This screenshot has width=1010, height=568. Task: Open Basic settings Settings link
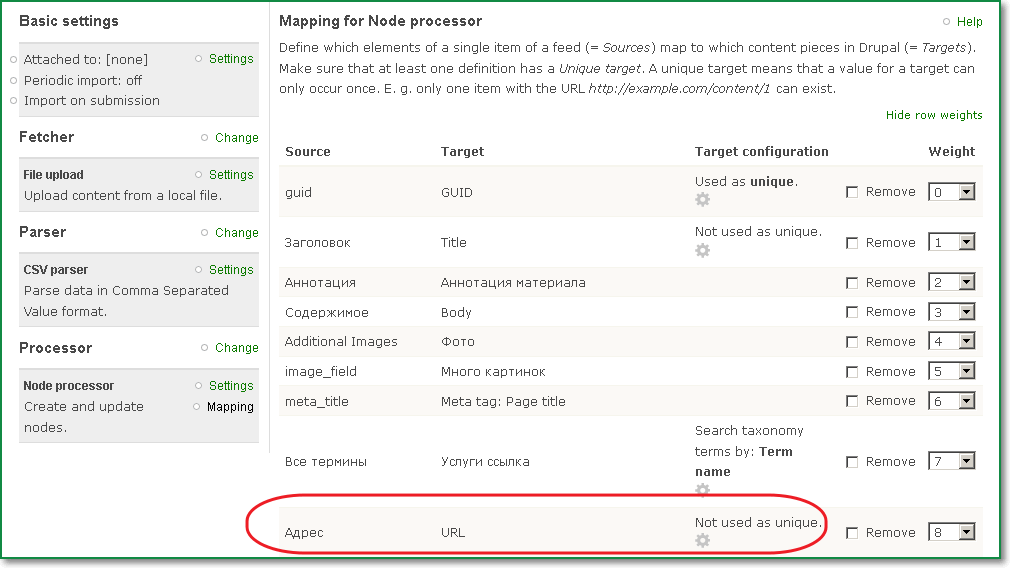tap(231, 59)
